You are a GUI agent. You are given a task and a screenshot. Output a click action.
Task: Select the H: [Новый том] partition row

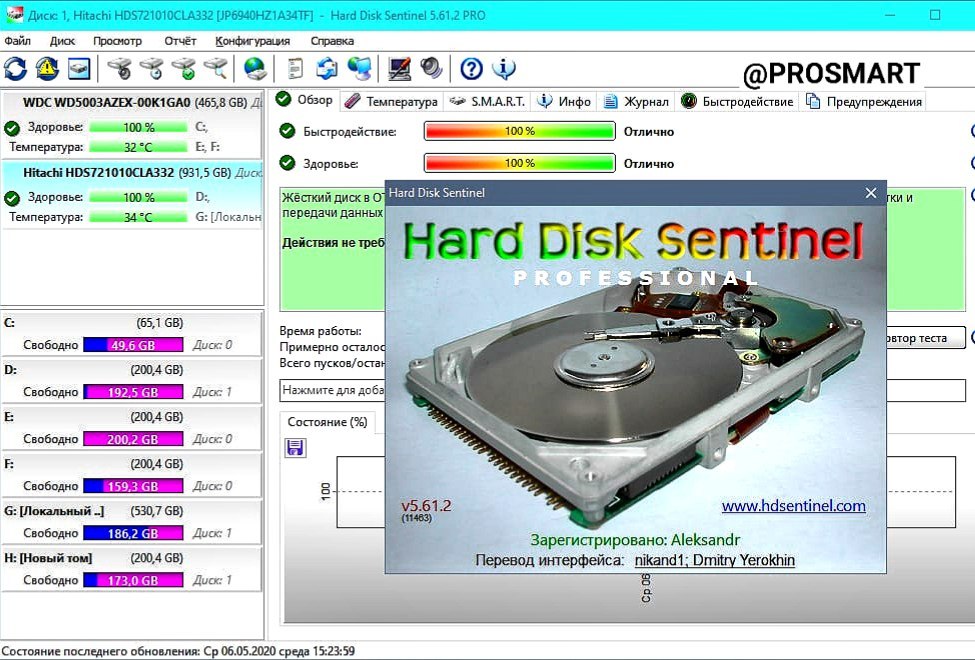pyautogui.click(x=132, y=569)
